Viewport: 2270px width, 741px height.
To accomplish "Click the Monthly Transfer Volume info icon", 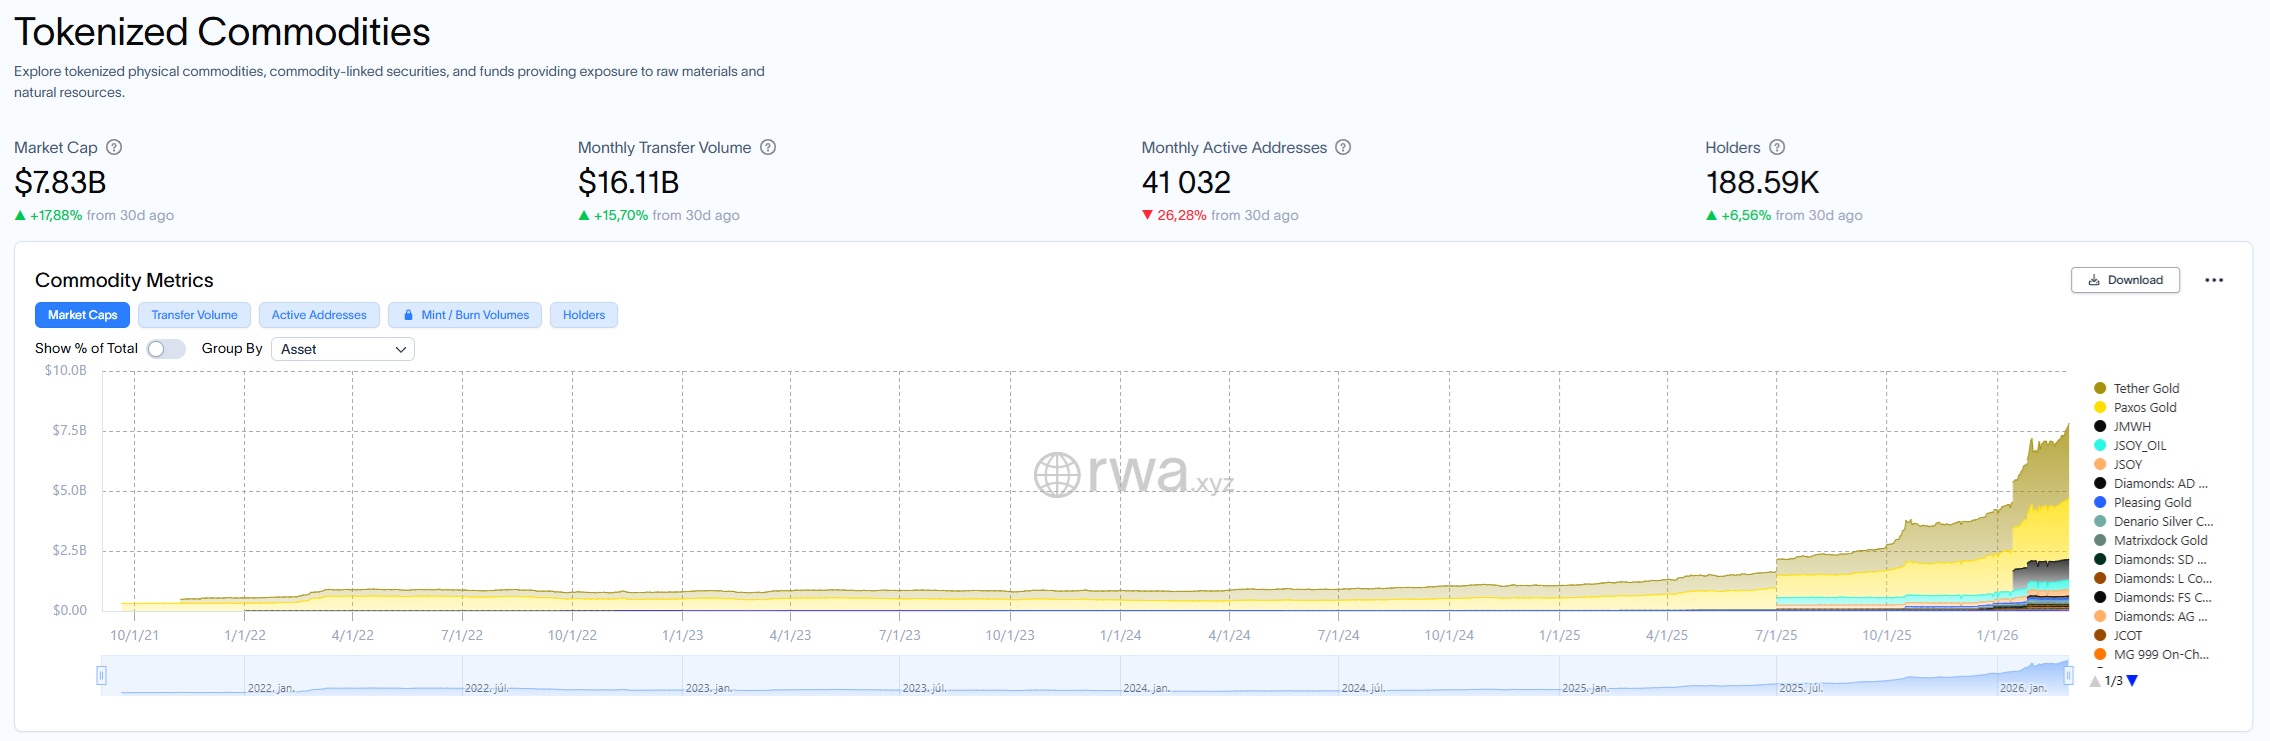I will [768, 147].
